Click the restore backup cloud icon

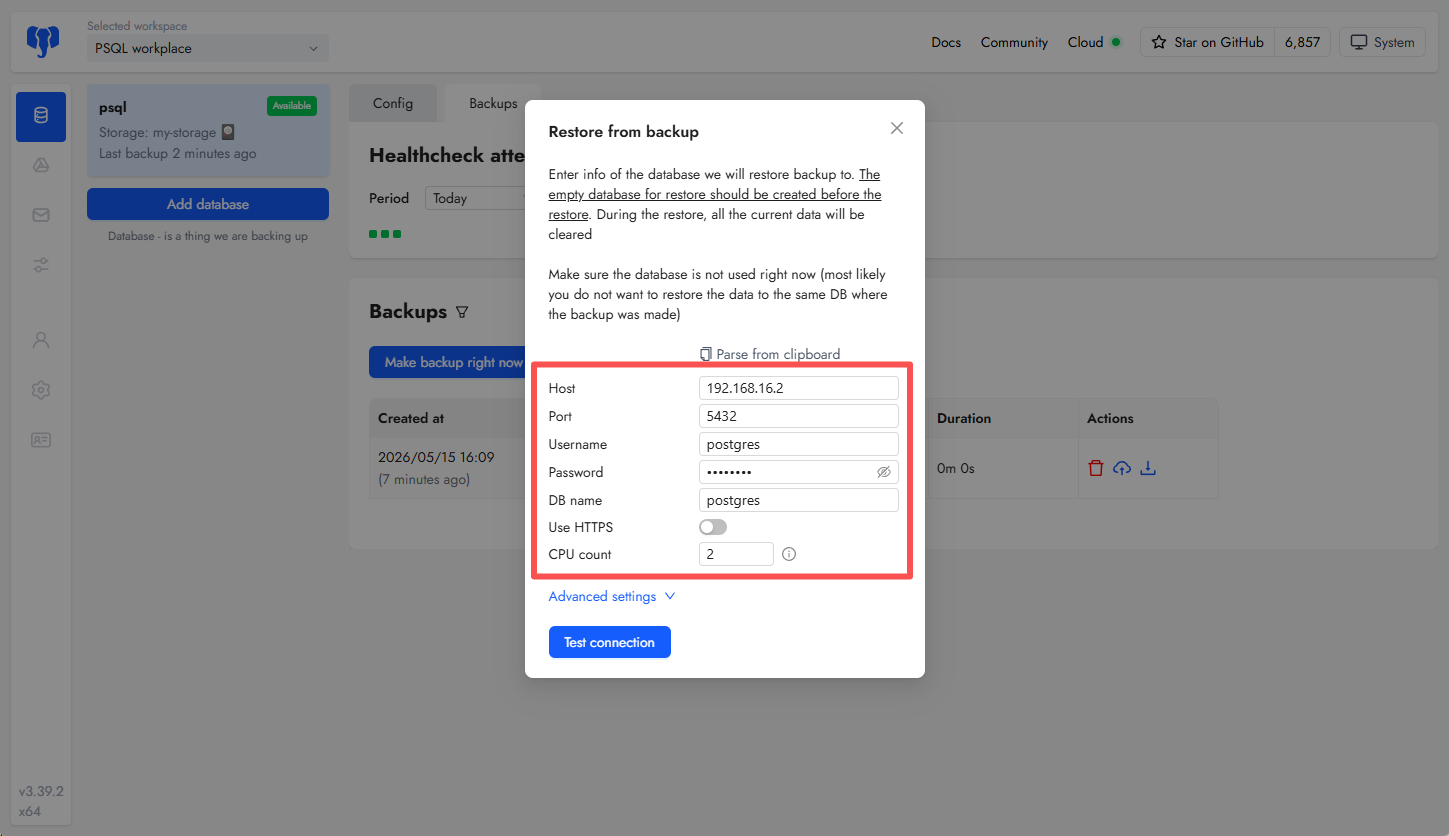(1122, 468)
